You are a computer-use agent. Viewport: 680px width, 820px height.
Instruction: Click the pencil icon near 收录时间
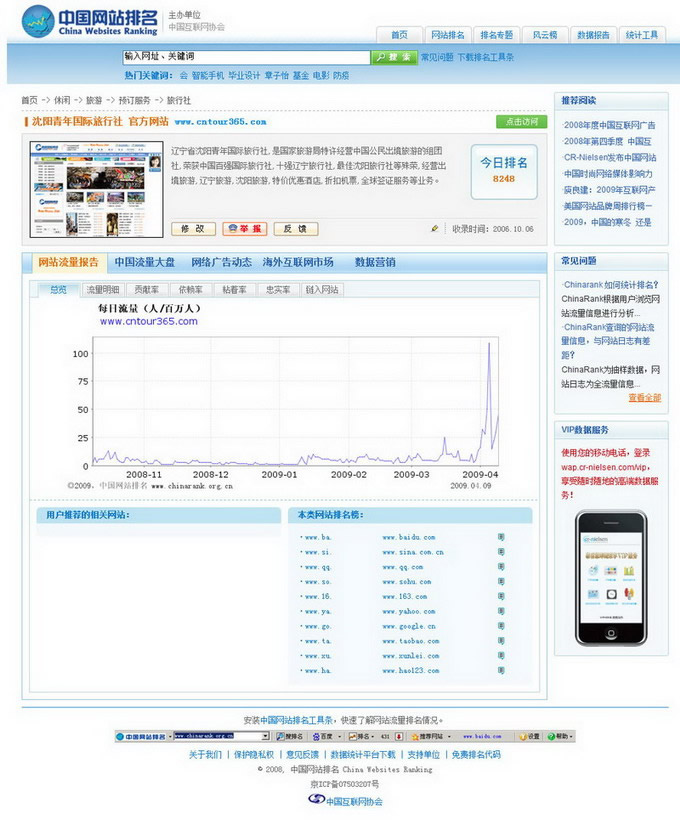[434, 229]
